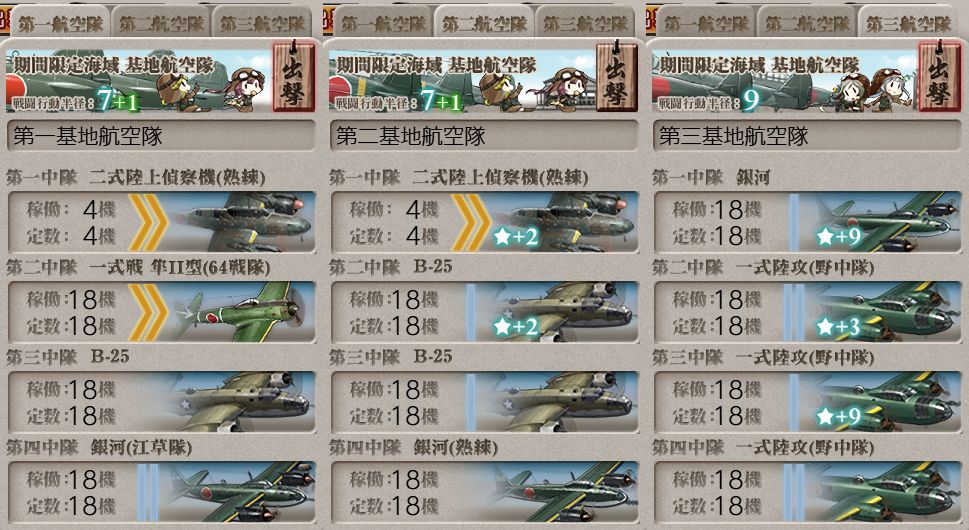Toggle the 出撃 sortie tag on second air corps
The width and height of the screenshot is (969, 530).
(617, 77)
